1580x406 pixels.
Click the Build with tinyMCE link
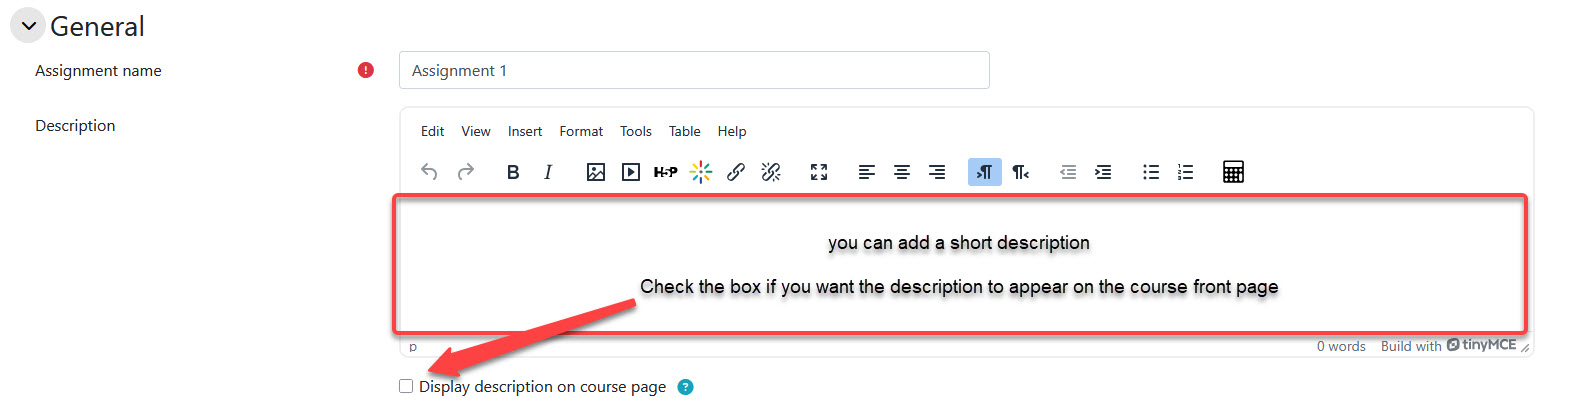(x=1448, y=345)
